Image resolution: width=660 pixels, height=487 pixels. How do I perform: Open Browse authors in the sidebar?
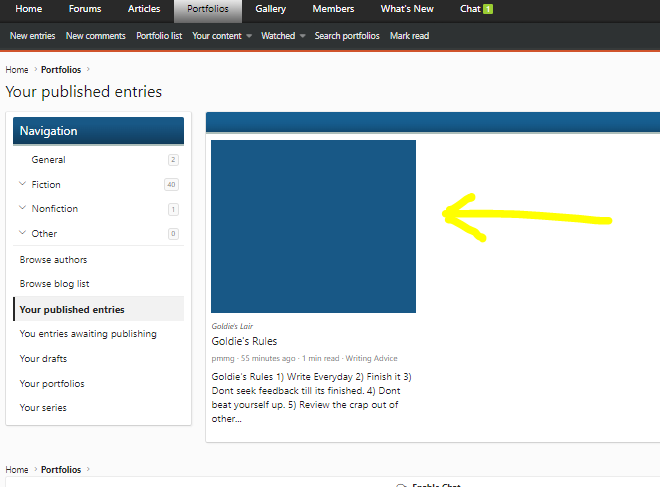pos(53,259)
